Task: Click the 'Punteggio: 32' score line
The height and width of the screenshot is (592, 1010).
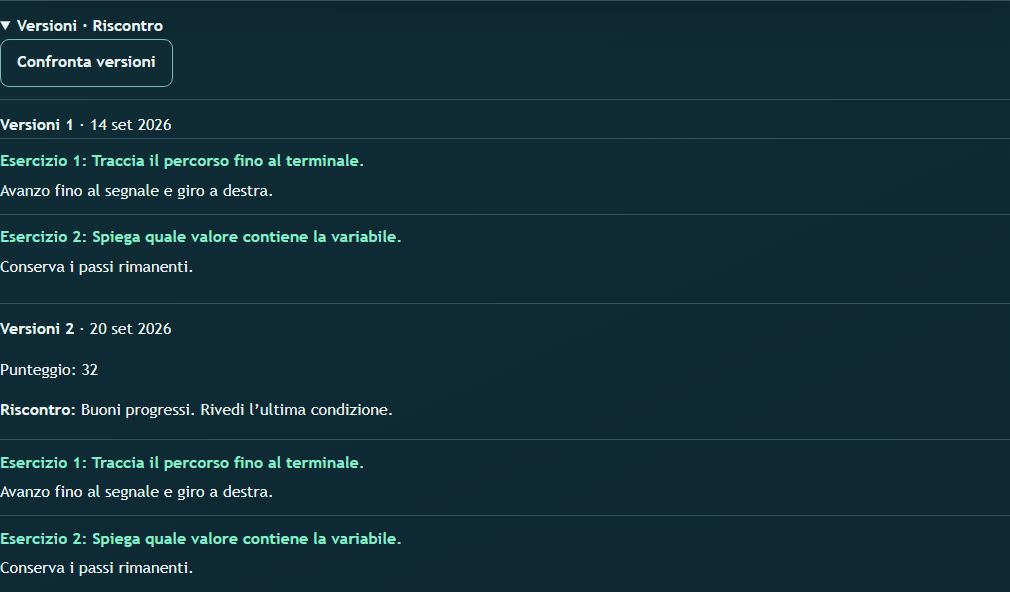Action: point(49,370)
